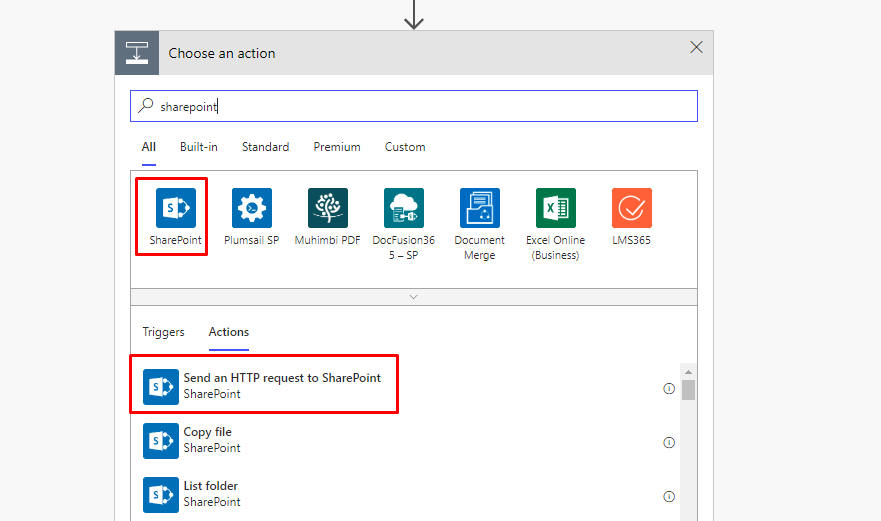The height and width of the screenshot is (521, 881).
Task: Switch to the Standard tab
Action: pyautogui.click(x=265, y=147)
